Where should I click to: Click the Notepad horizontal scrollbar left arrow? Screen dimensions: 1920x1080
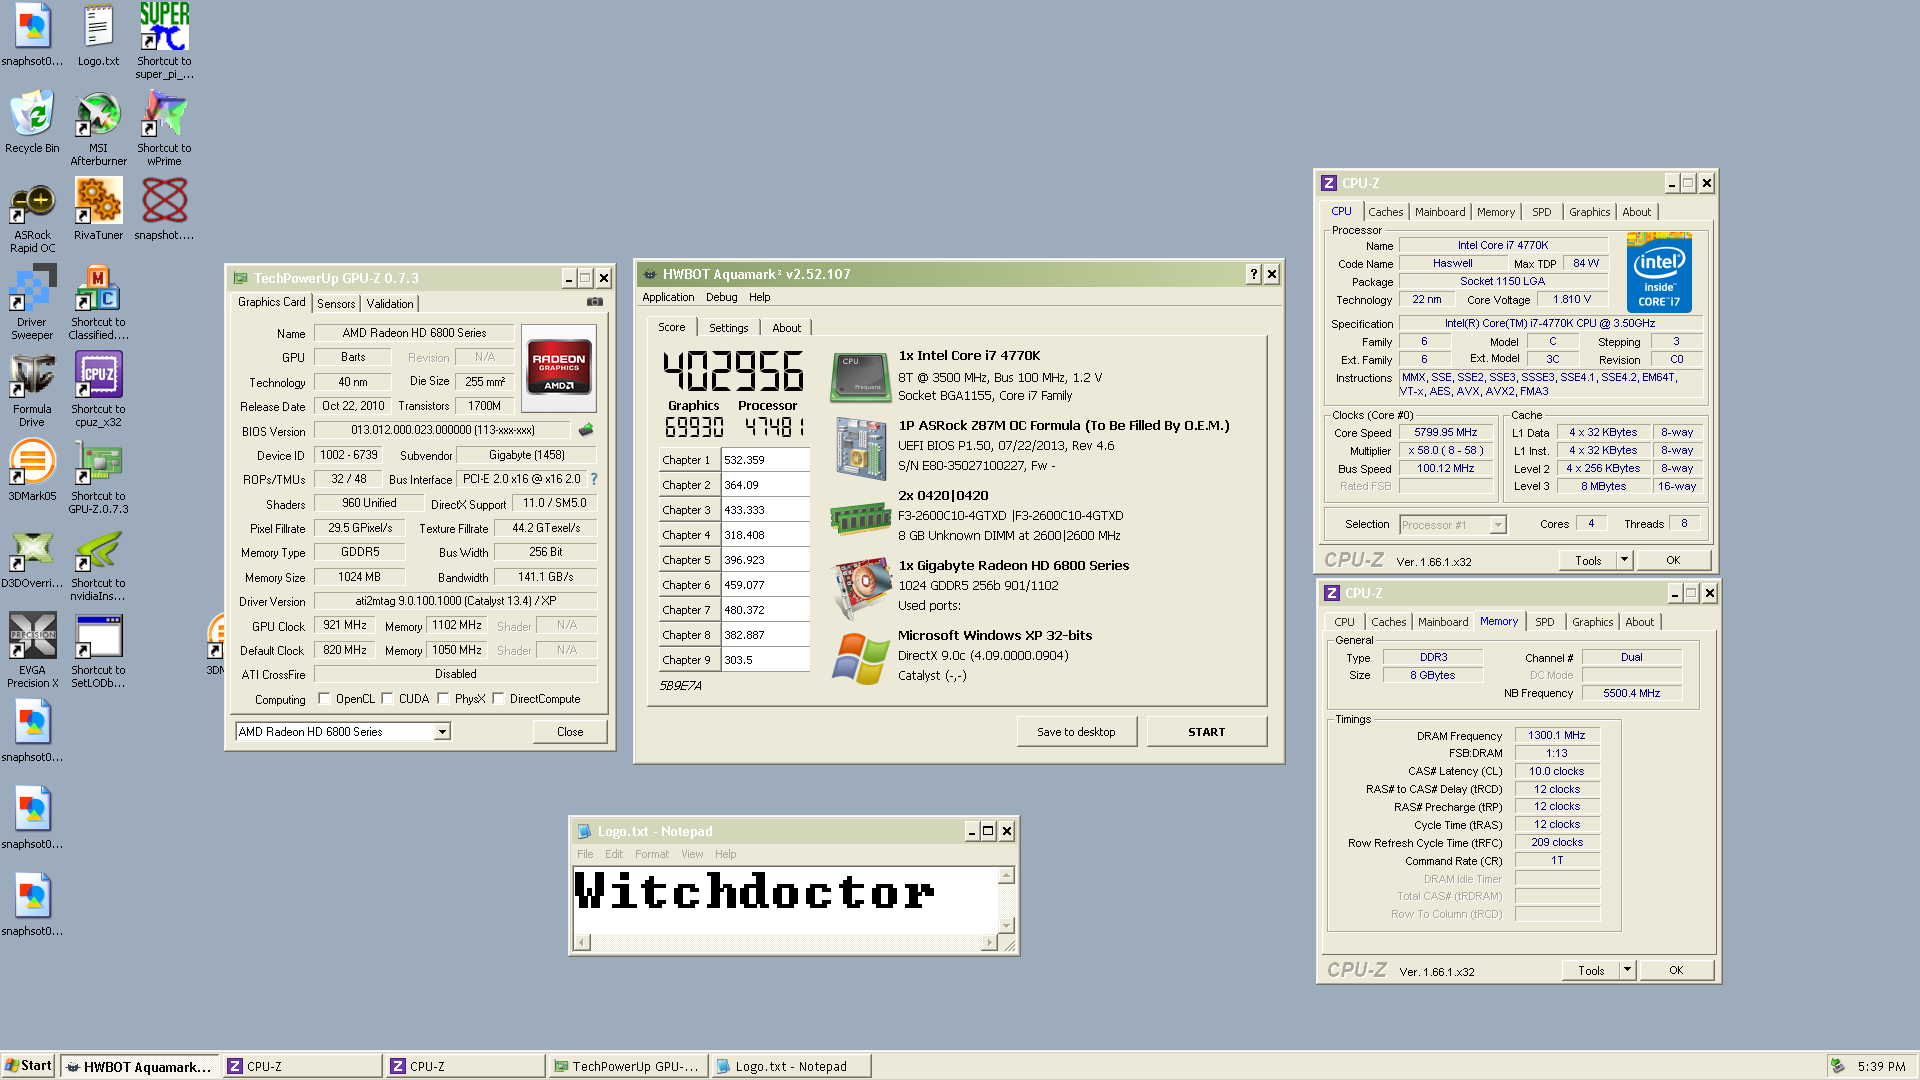click(x=583, y=942)
